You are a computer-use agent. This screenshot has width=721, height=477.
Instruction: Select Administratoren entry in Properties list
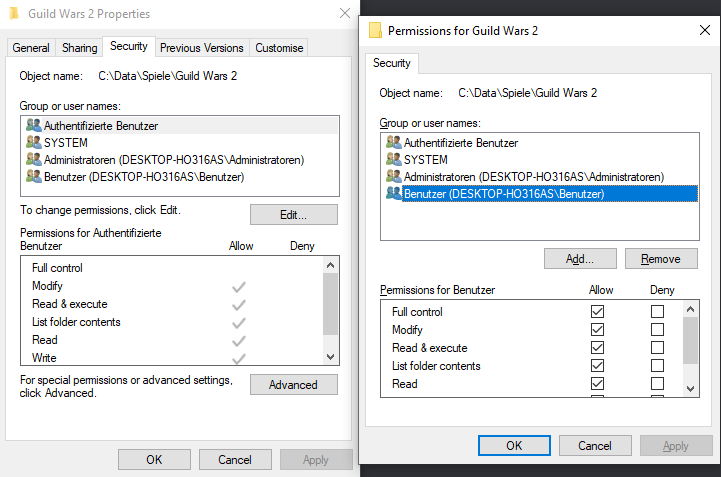coord(180,159)
